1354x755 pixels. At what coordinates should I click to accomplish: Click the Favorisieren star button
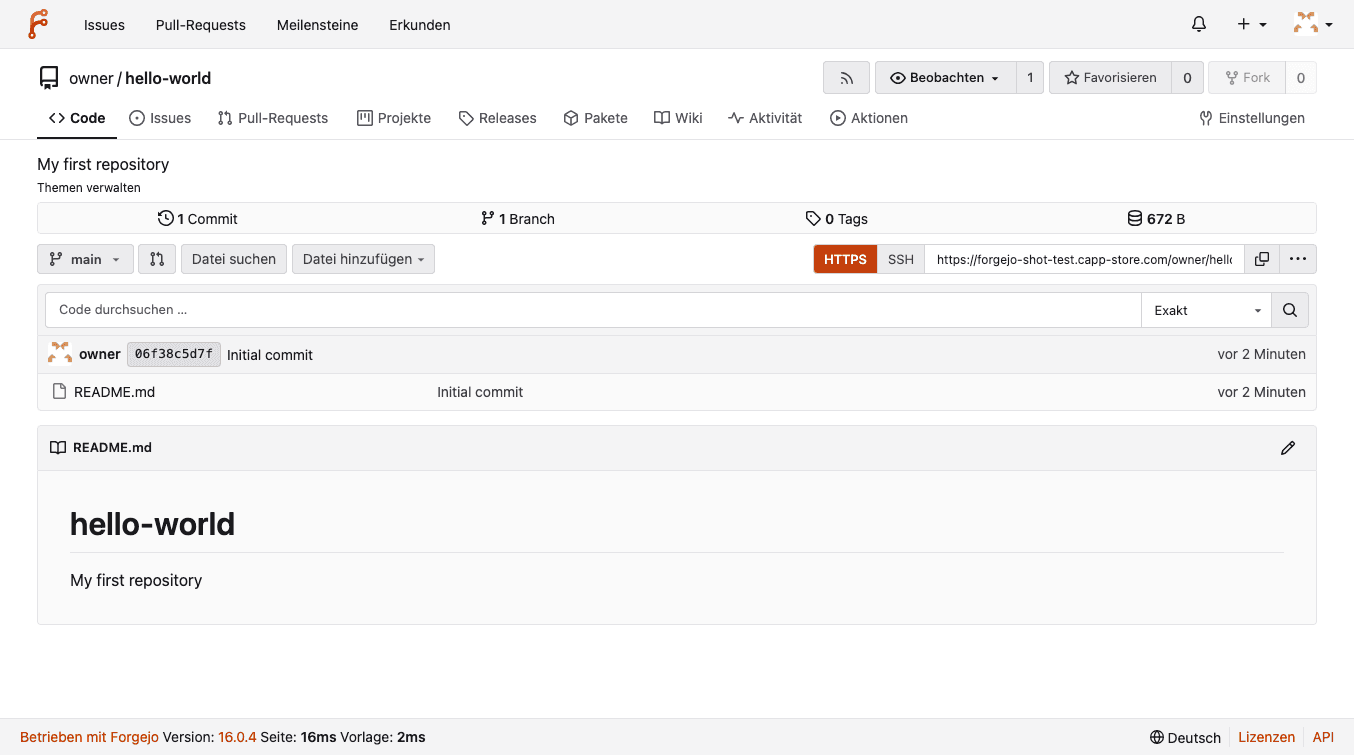(1110, 78)
